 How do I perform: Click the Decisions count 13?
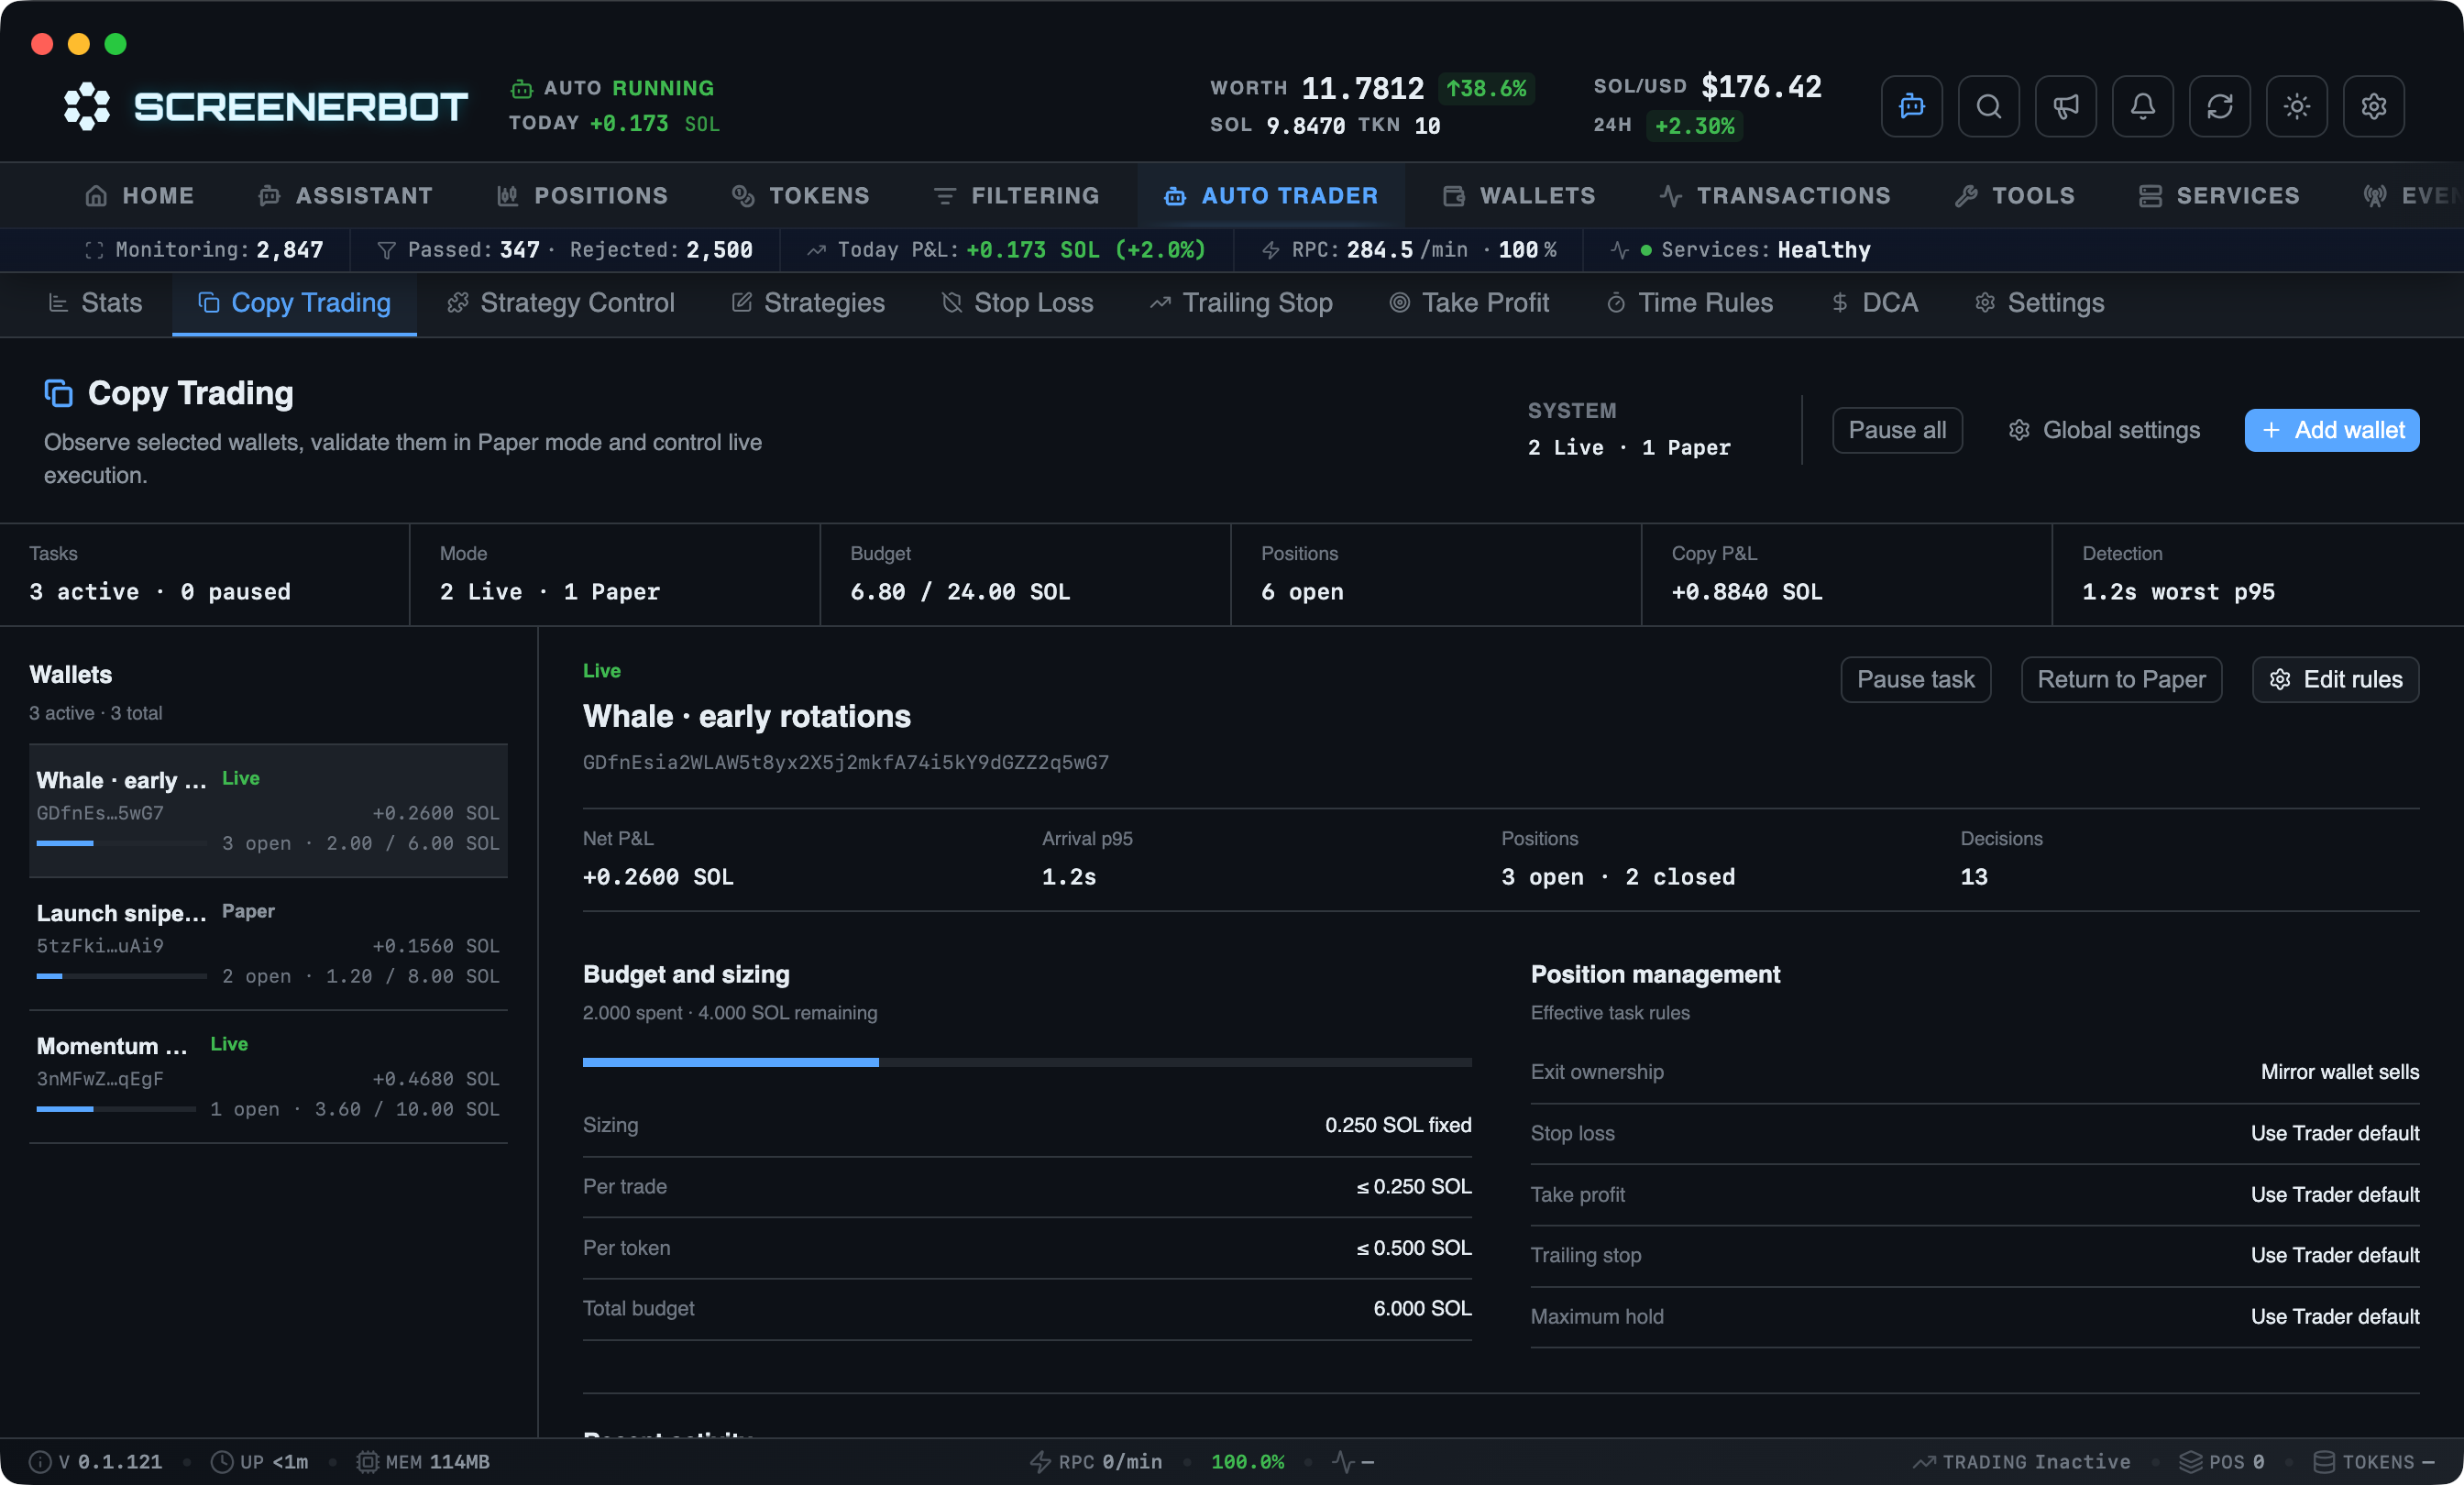coord(1973,877)
